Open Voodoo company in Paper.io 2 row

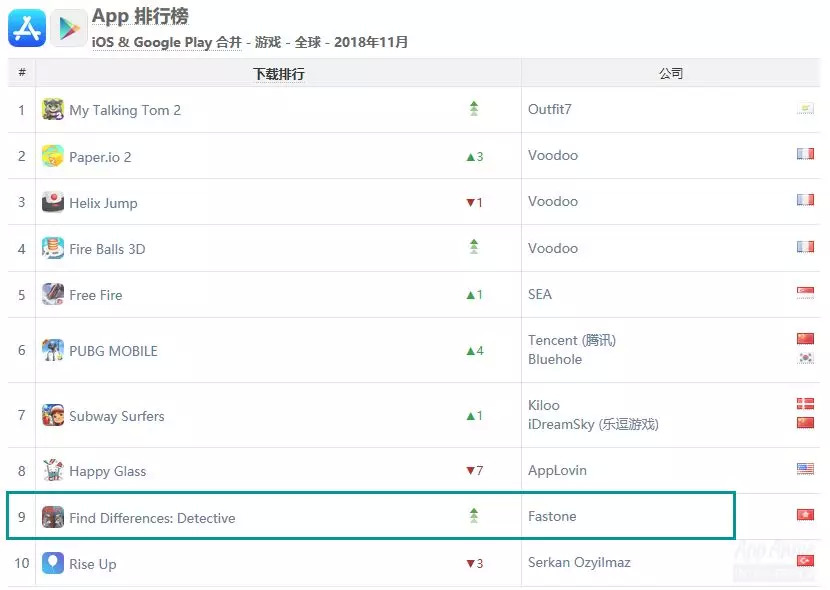[x=553, y=156]
